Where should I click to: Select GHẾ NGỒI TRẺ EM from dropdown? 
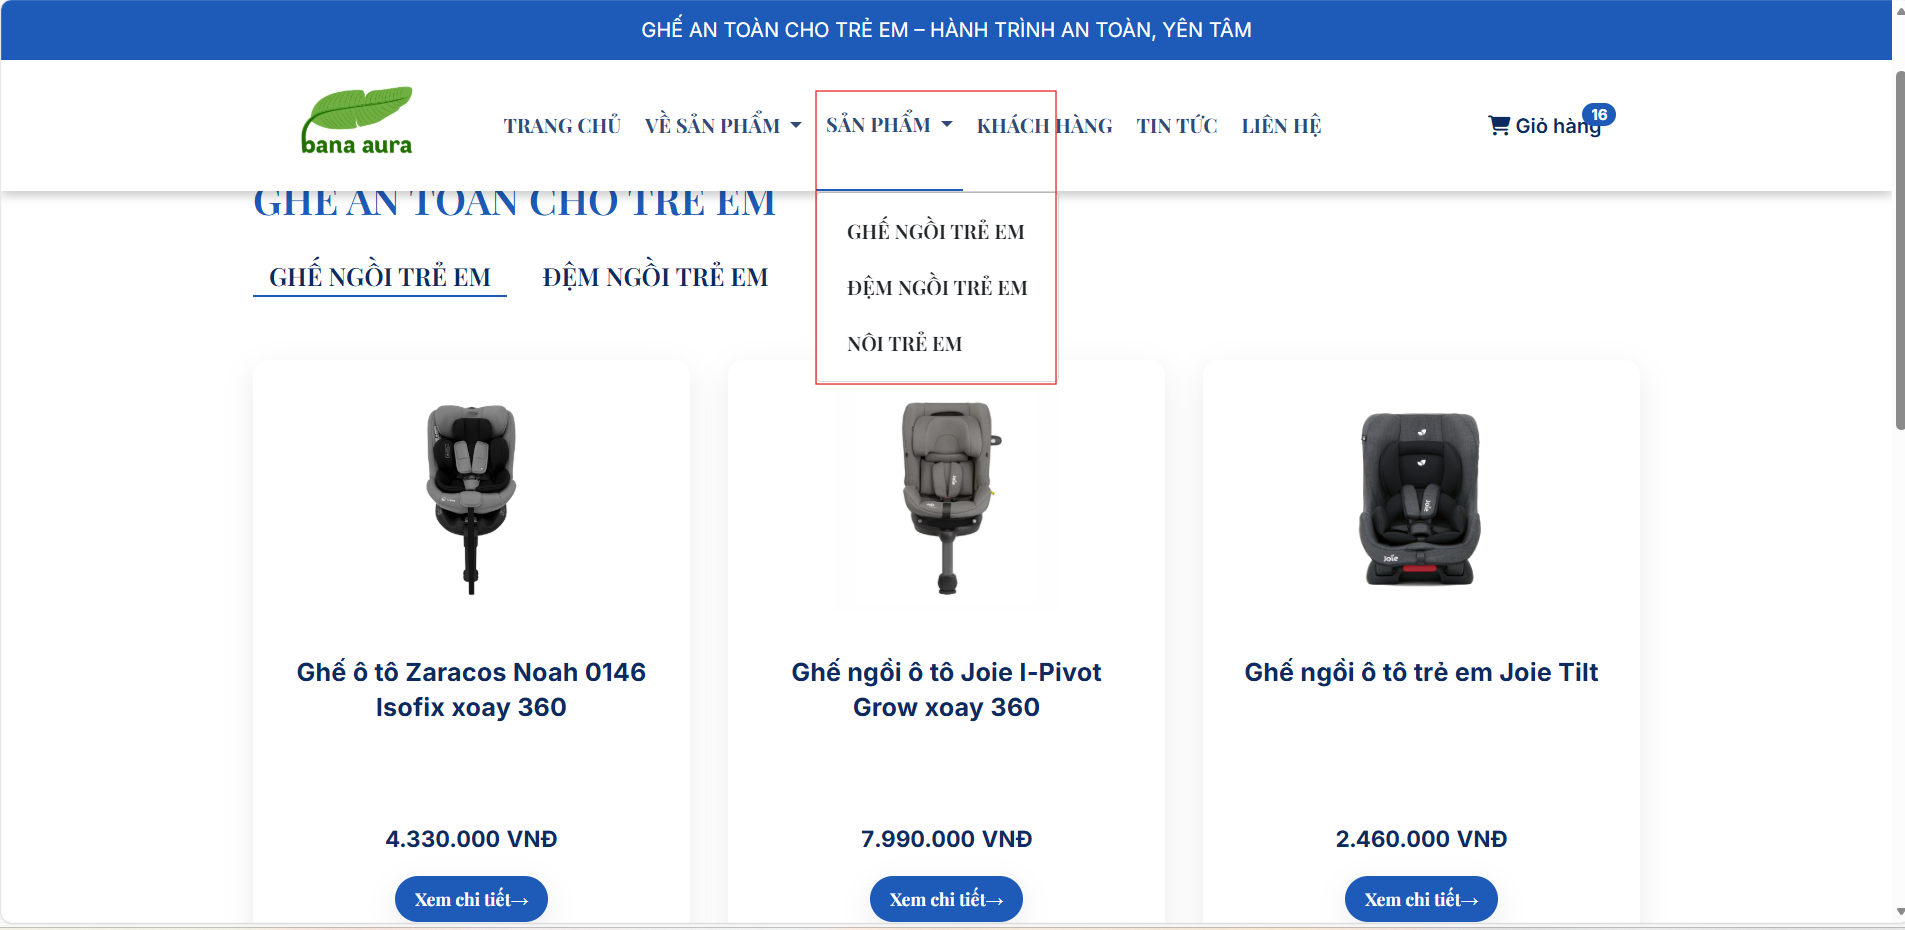pyautogui.click(x=935, y=232)
